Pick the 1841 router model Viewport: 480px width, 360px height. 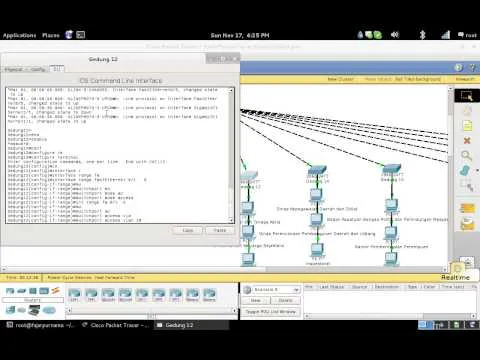[x=74, y=295]
